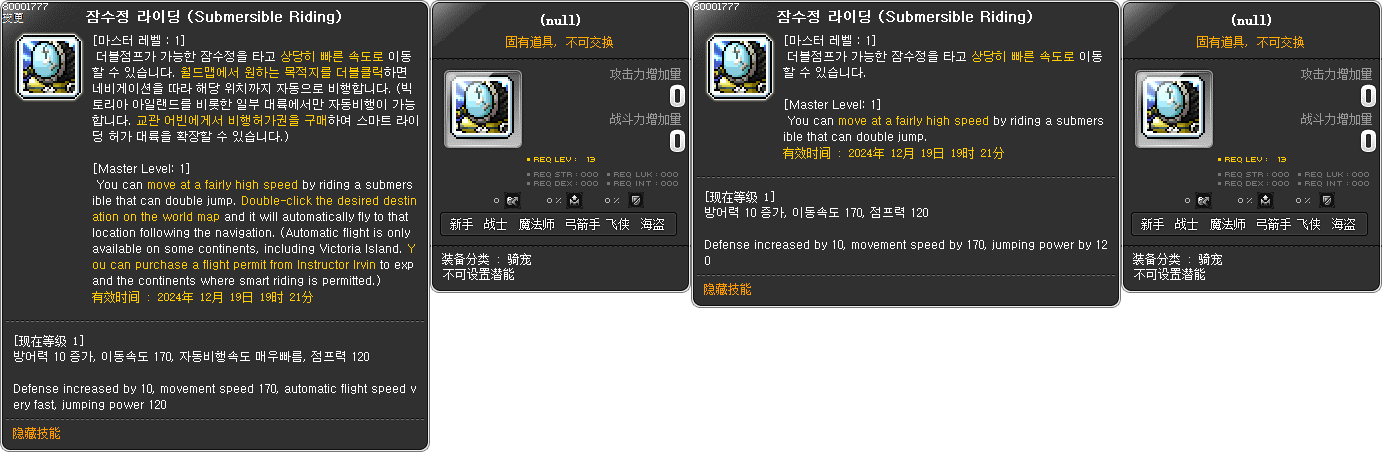This screenshot has height=452, width=1382.
Task: Click the boss damage icon in the first (null) panel
Action: tap(575, 201)
